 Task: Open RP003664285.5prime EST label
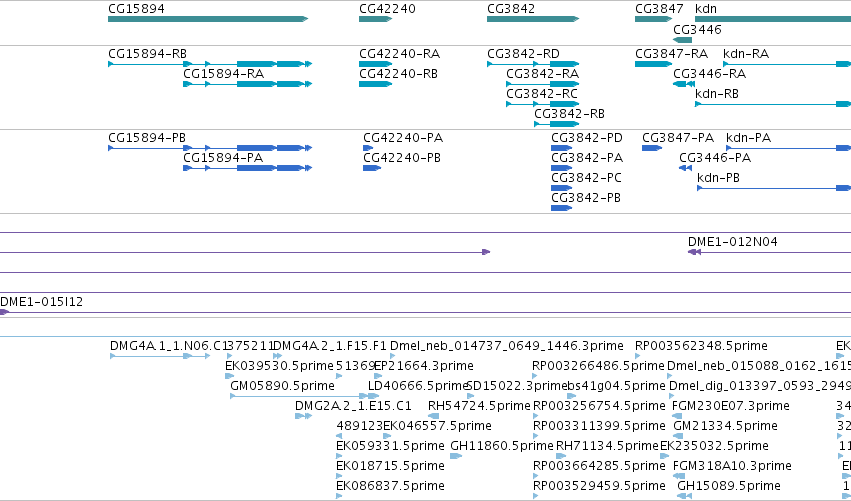[x=599, y=466]
